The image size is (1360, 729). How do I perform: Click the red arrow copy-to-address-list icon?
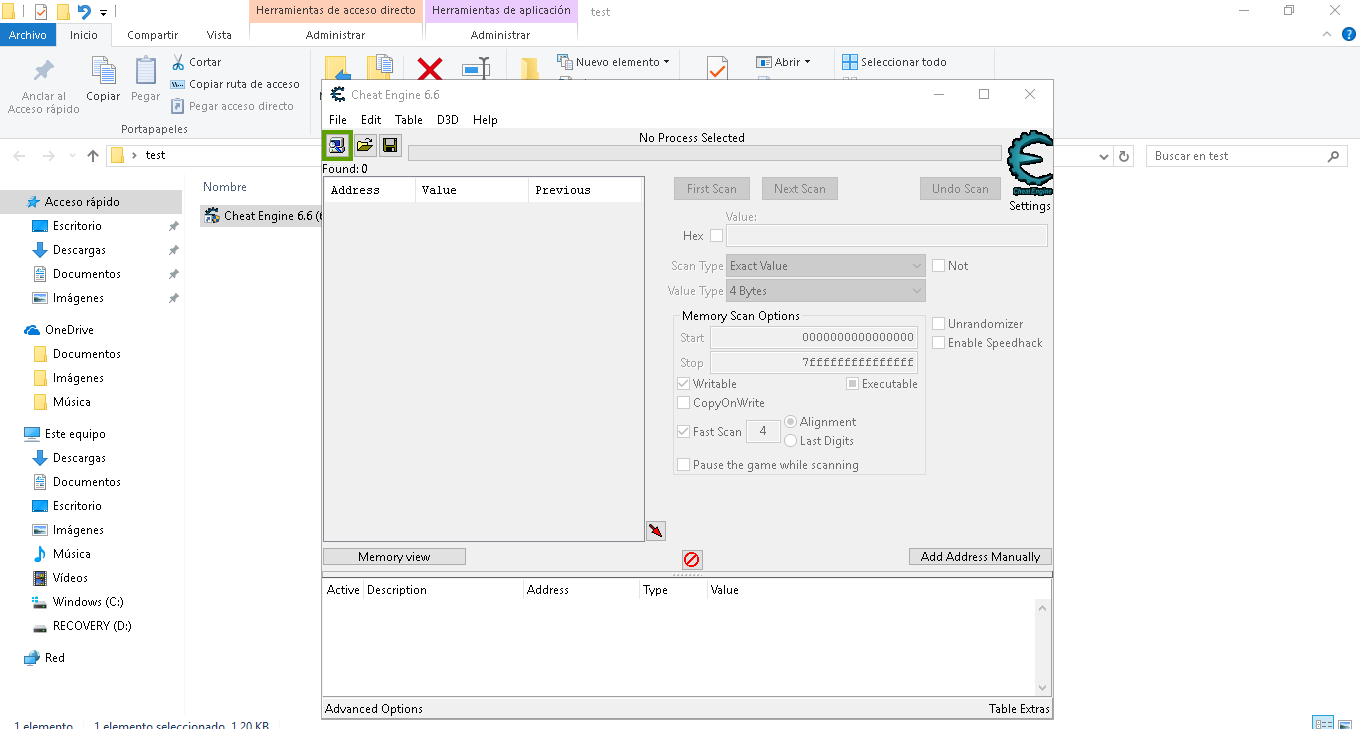(656, 530)
